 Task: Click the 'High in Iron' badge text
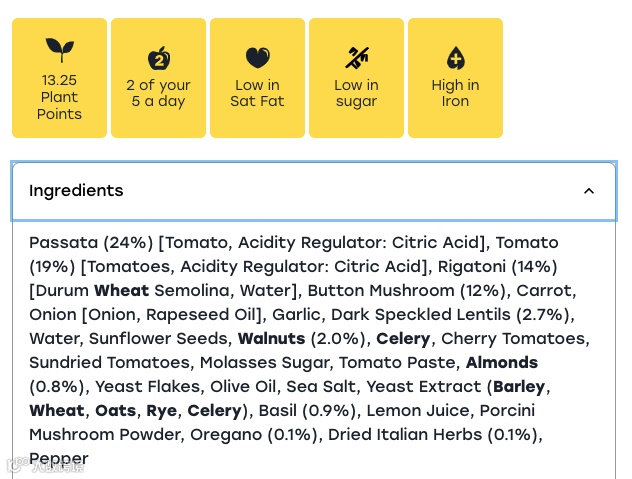[456, 93]
